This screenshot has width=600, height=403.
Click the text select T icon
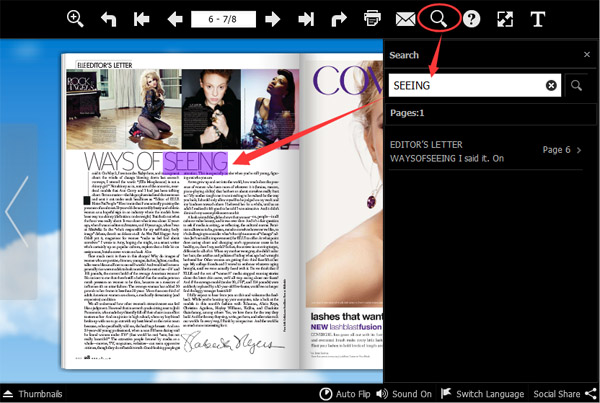pos(538,18)
